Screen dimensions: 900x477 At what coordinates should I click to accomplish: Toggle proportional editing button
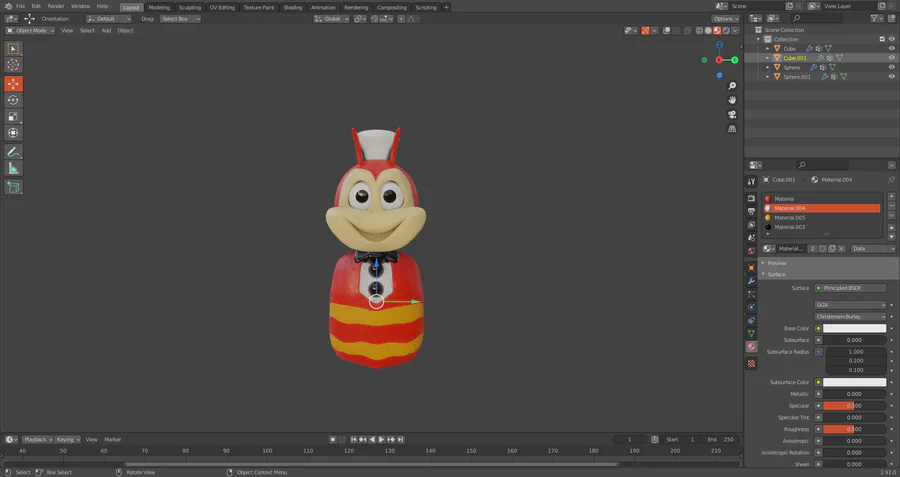[401, 19]
